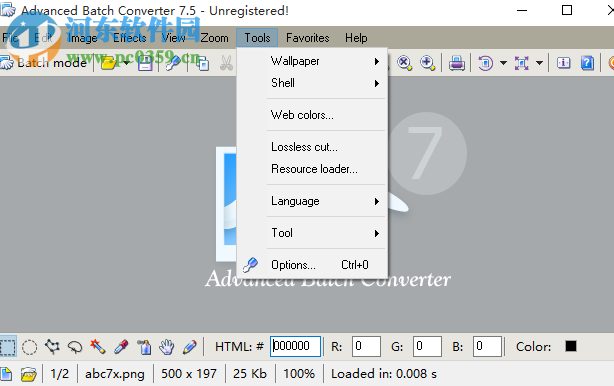
Task: Click the abc7x.png filename in status bar
Action: click(115, 374)
